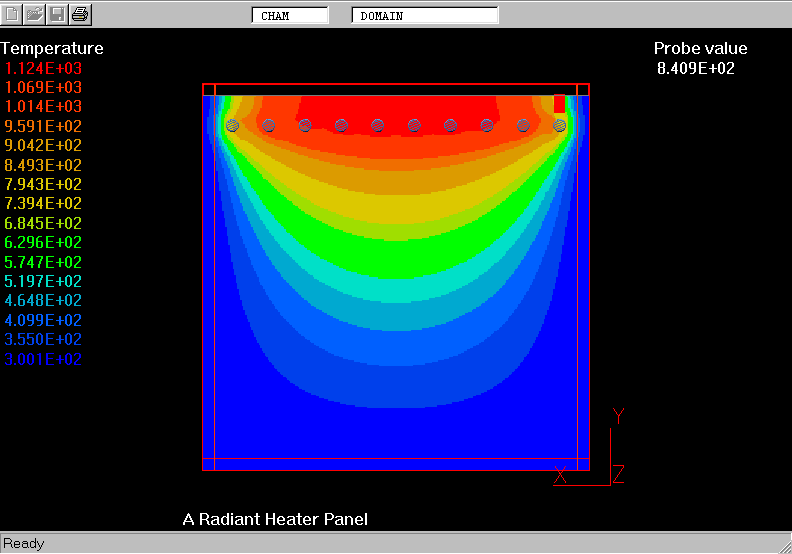Click the red probe marker in plot
Image resolution: width=792 pixels, height=554 pixels.
(x=559, y=103)
